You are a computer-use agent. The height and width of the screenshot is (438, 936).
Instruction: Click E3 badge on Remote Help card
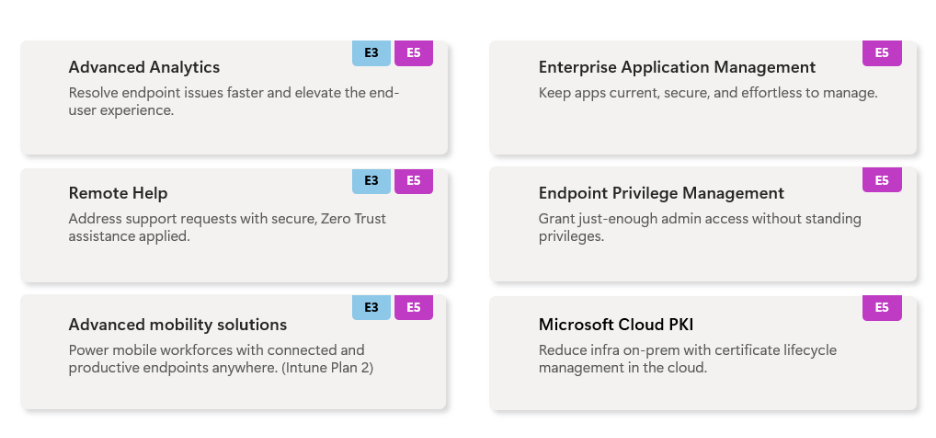pos(371,181)
